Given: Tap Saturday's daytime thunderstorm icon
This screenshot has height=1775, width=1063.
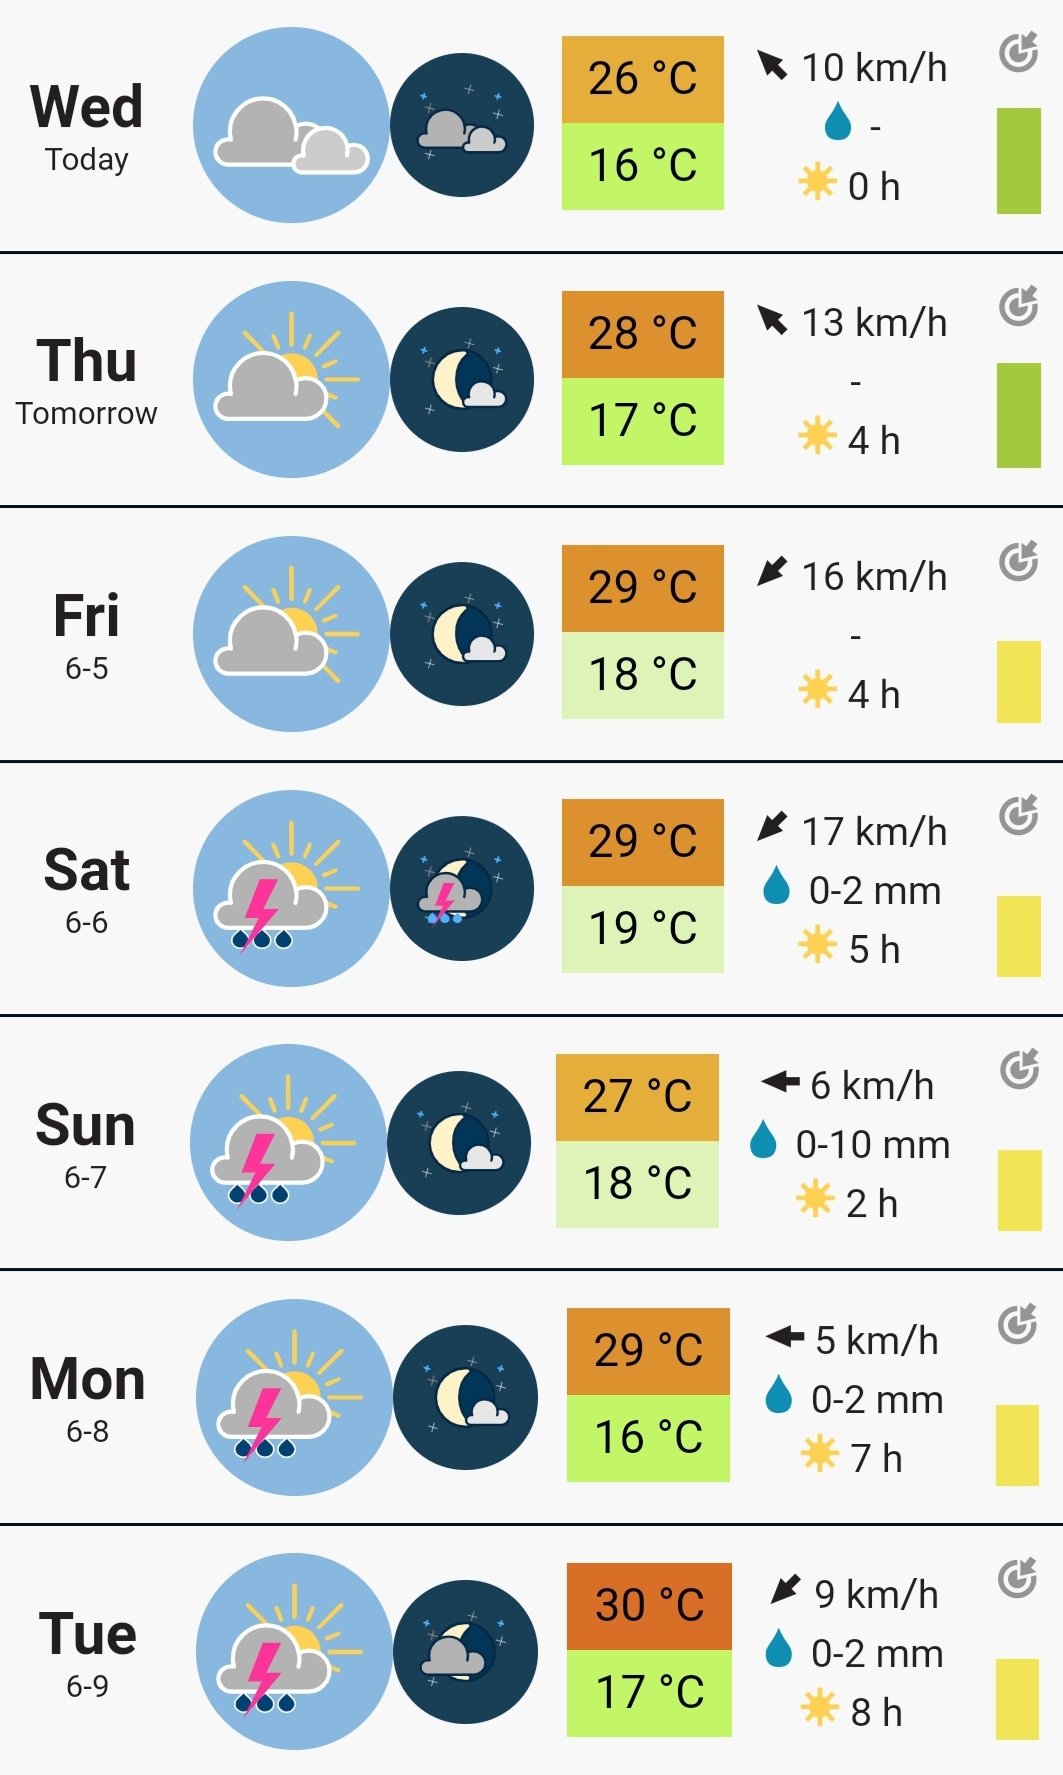Looking at the screenshot, I should click(x=290, y=888).
